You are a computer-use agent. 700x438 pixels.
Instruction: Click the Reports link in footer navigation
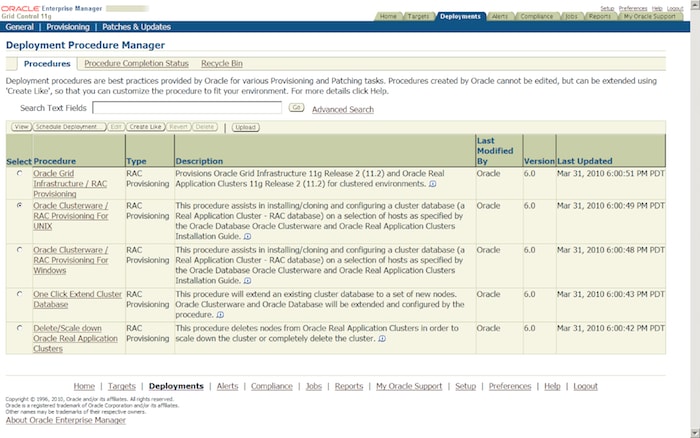[x=349, y=386]
